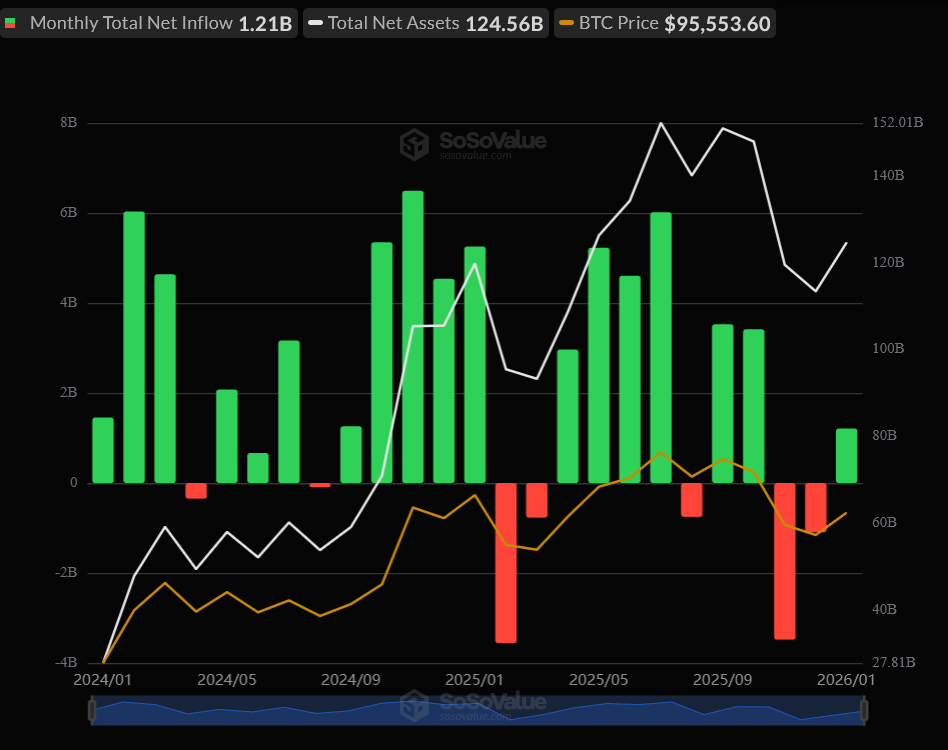Click the peak of the white net assets line

point(661,123)
